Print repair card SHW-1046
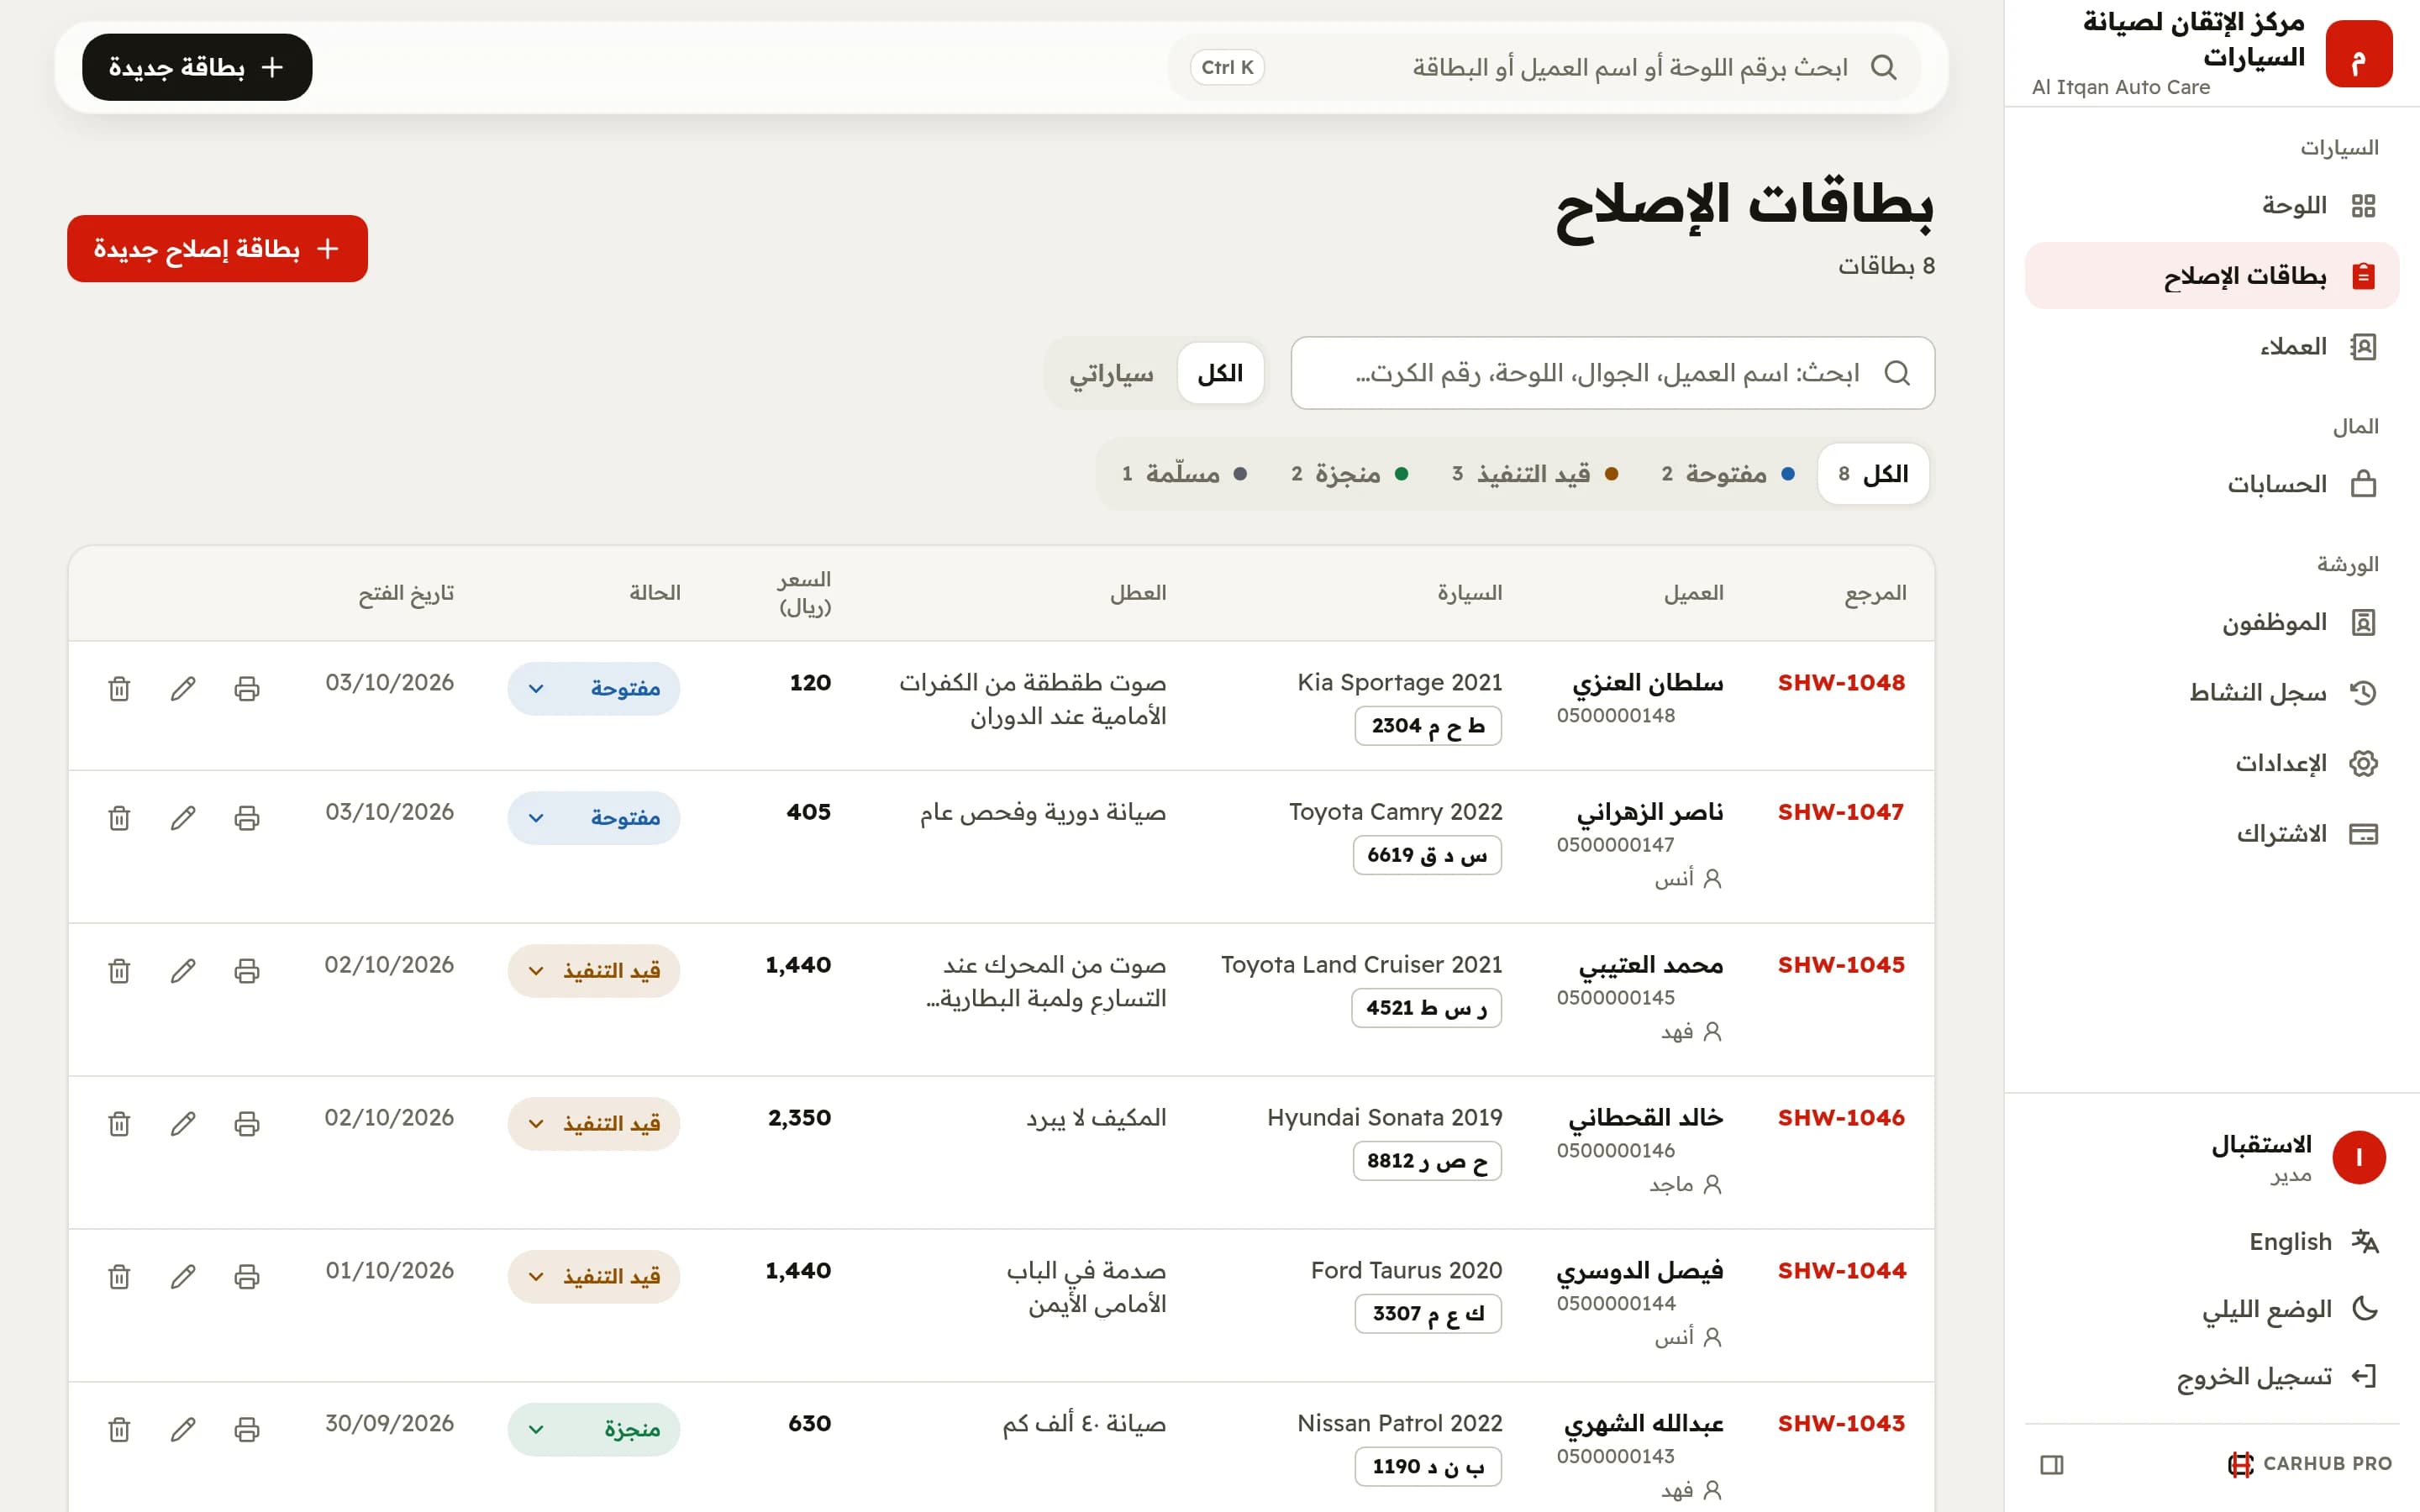 247,1124
